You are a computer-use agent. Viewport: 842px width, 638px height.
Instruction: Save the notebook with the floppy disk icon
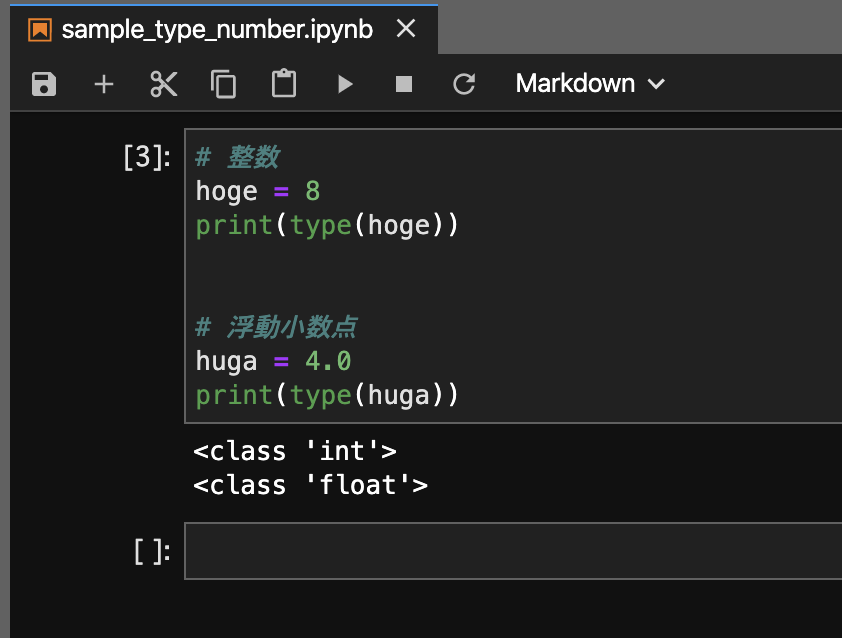point(43,84)
